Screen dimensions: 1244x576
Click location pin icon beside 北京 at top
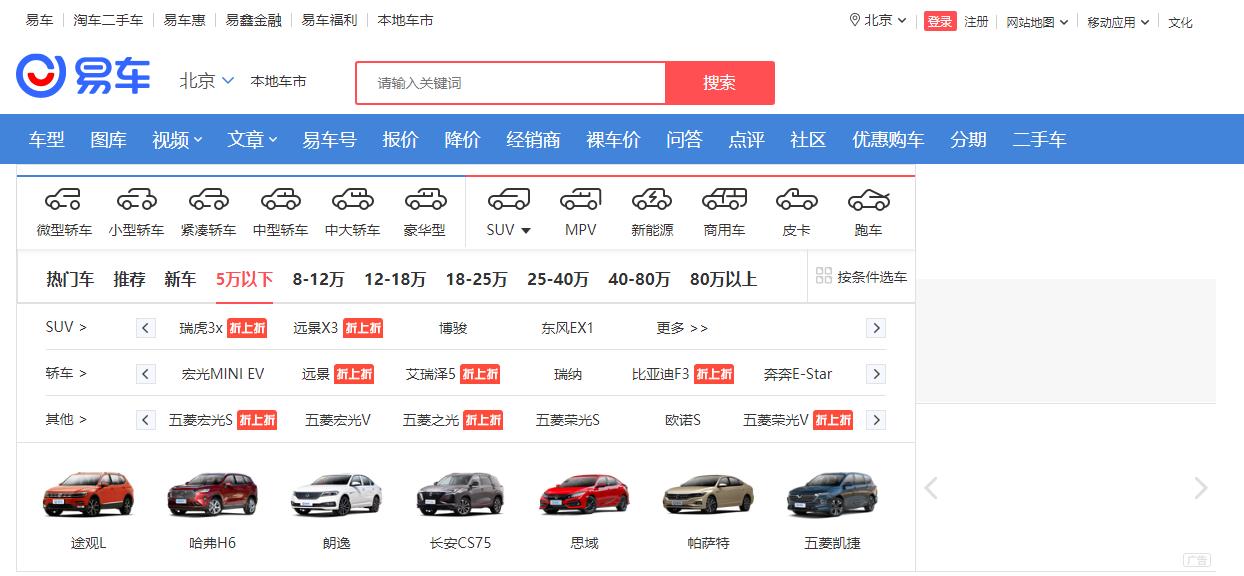pyautogui.click(x=855, y=20)
